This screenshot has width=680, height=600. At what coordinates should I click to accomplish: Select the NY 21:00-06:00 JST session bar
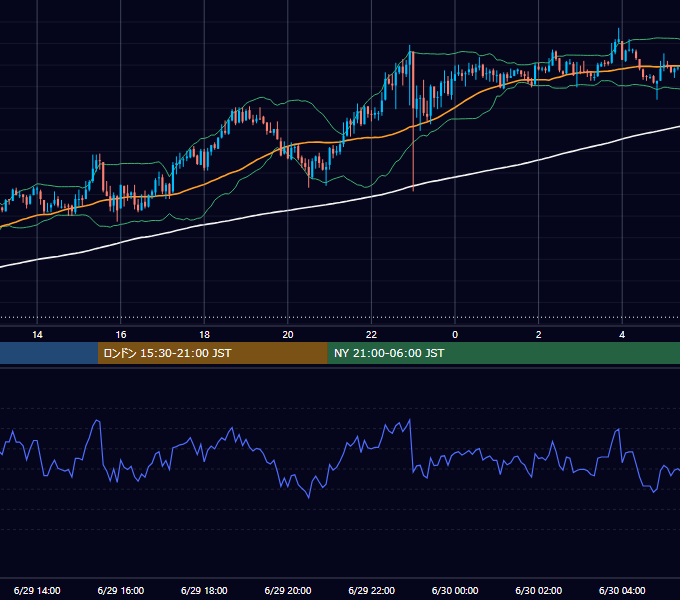pyautogui.click(x=503, y=353)
